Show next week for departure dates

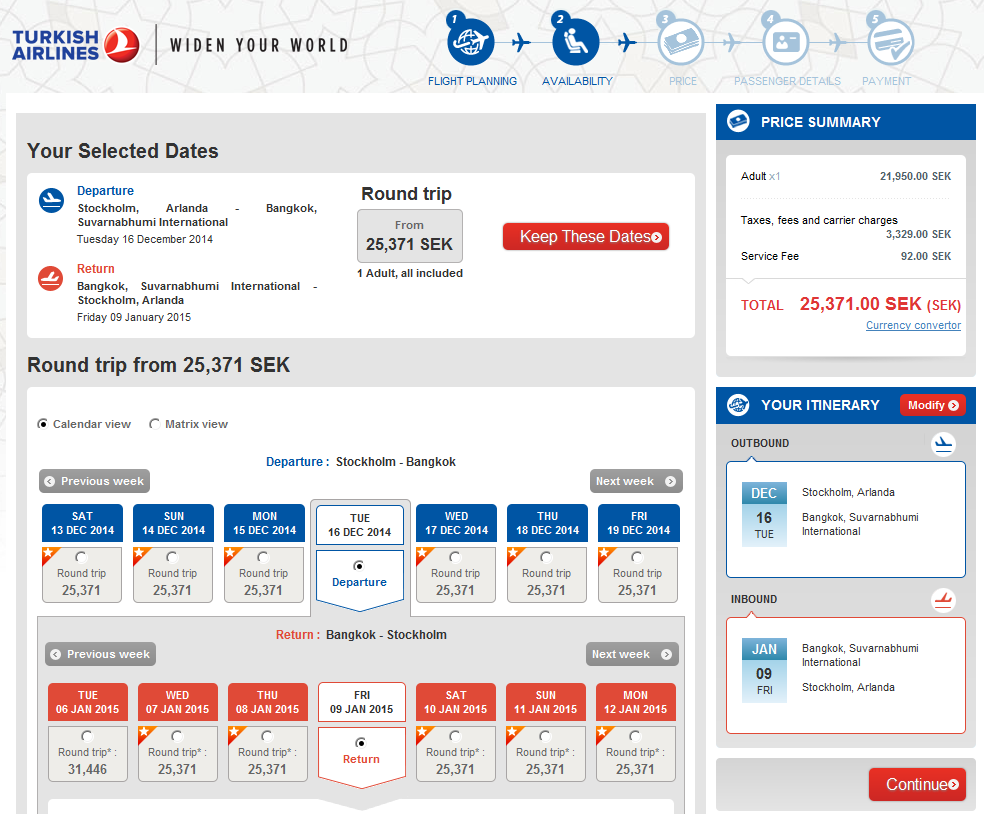[x=636, y=481]
